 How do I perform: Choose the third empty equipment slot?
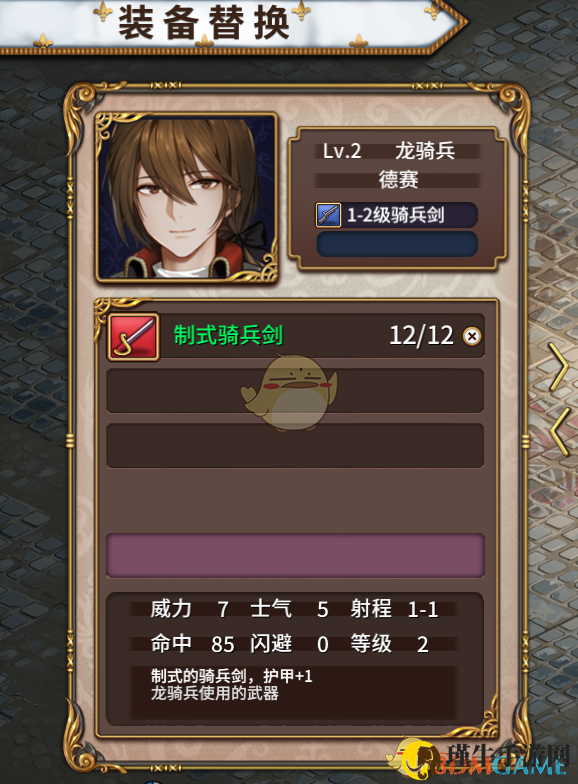tap(295, 446)
